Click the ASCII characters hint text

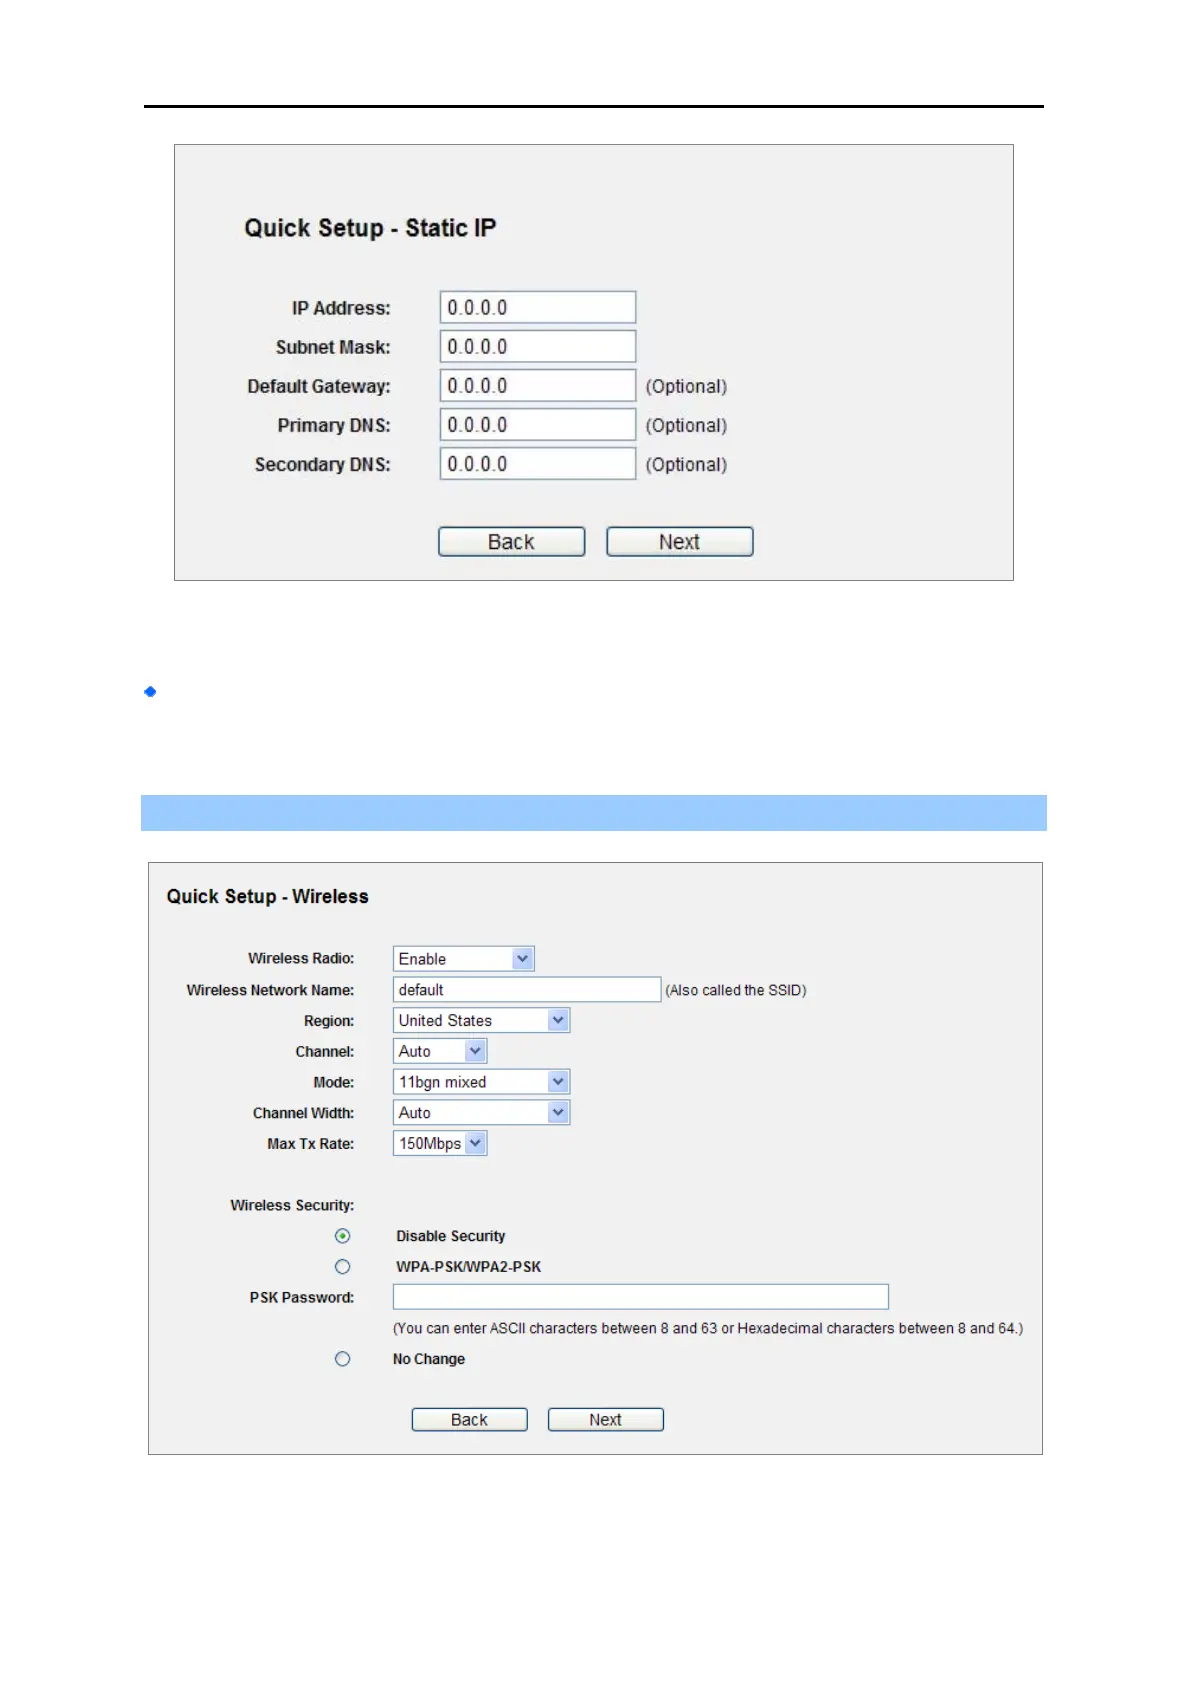[708, 1328]
